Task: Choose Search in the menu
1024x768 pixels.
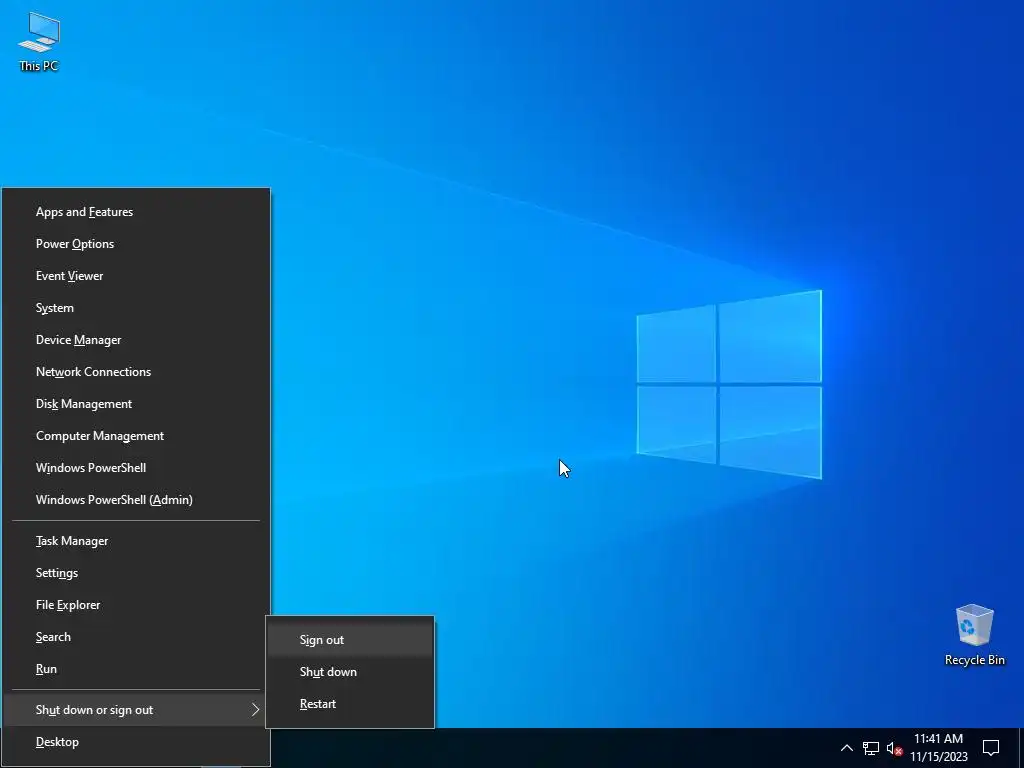Action: [x=136, y=637]
